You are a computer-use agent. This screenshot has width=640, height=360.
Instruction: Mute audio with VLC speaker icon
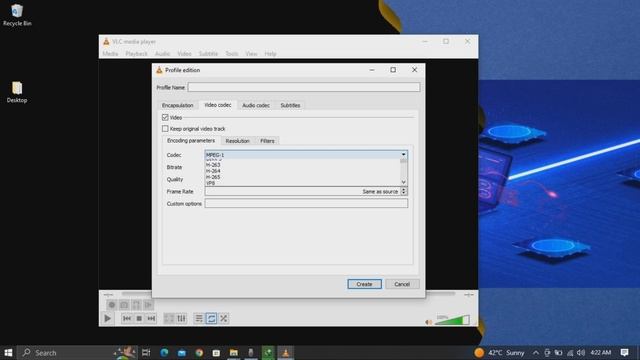click(429, 322)
